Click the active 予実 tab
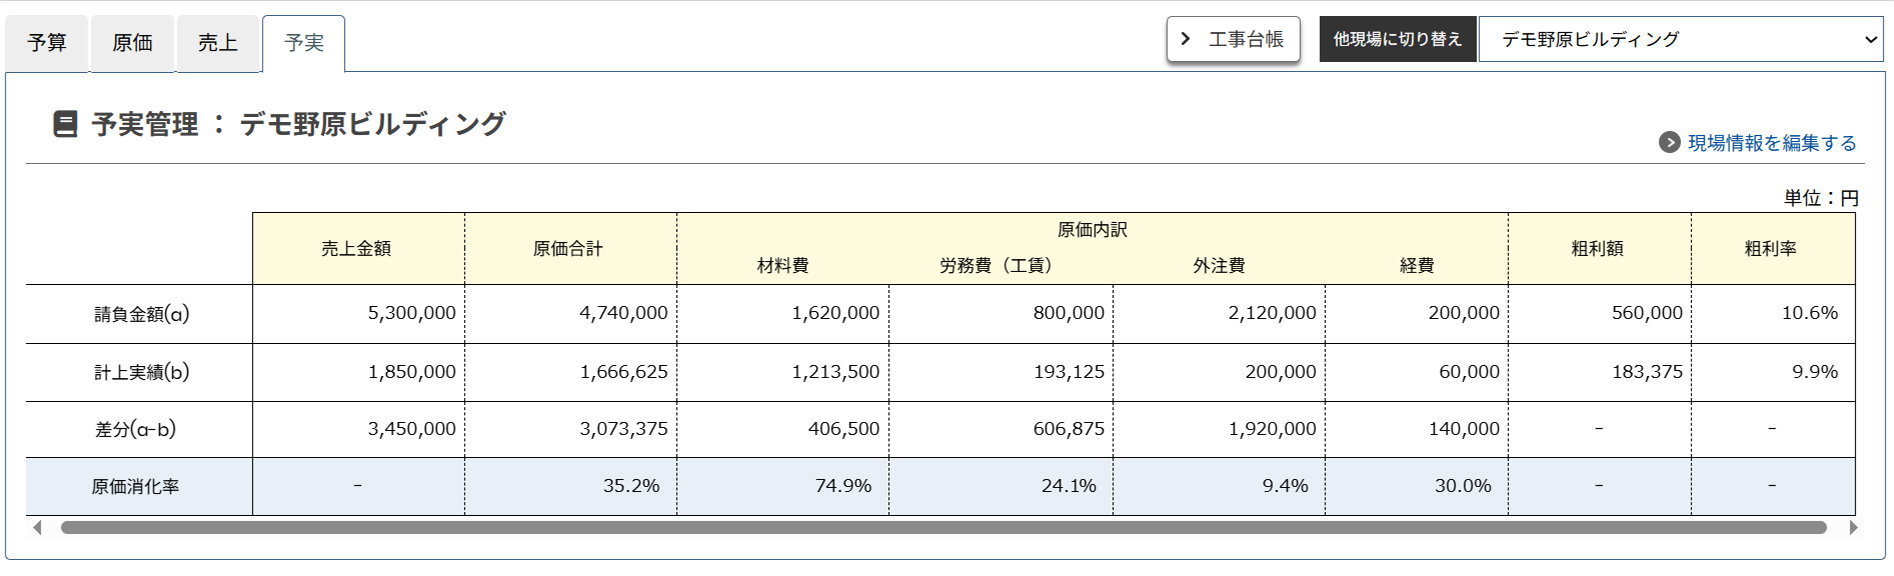The height and width of the screenshot is (576, 1894). click(x=303, y=43)
